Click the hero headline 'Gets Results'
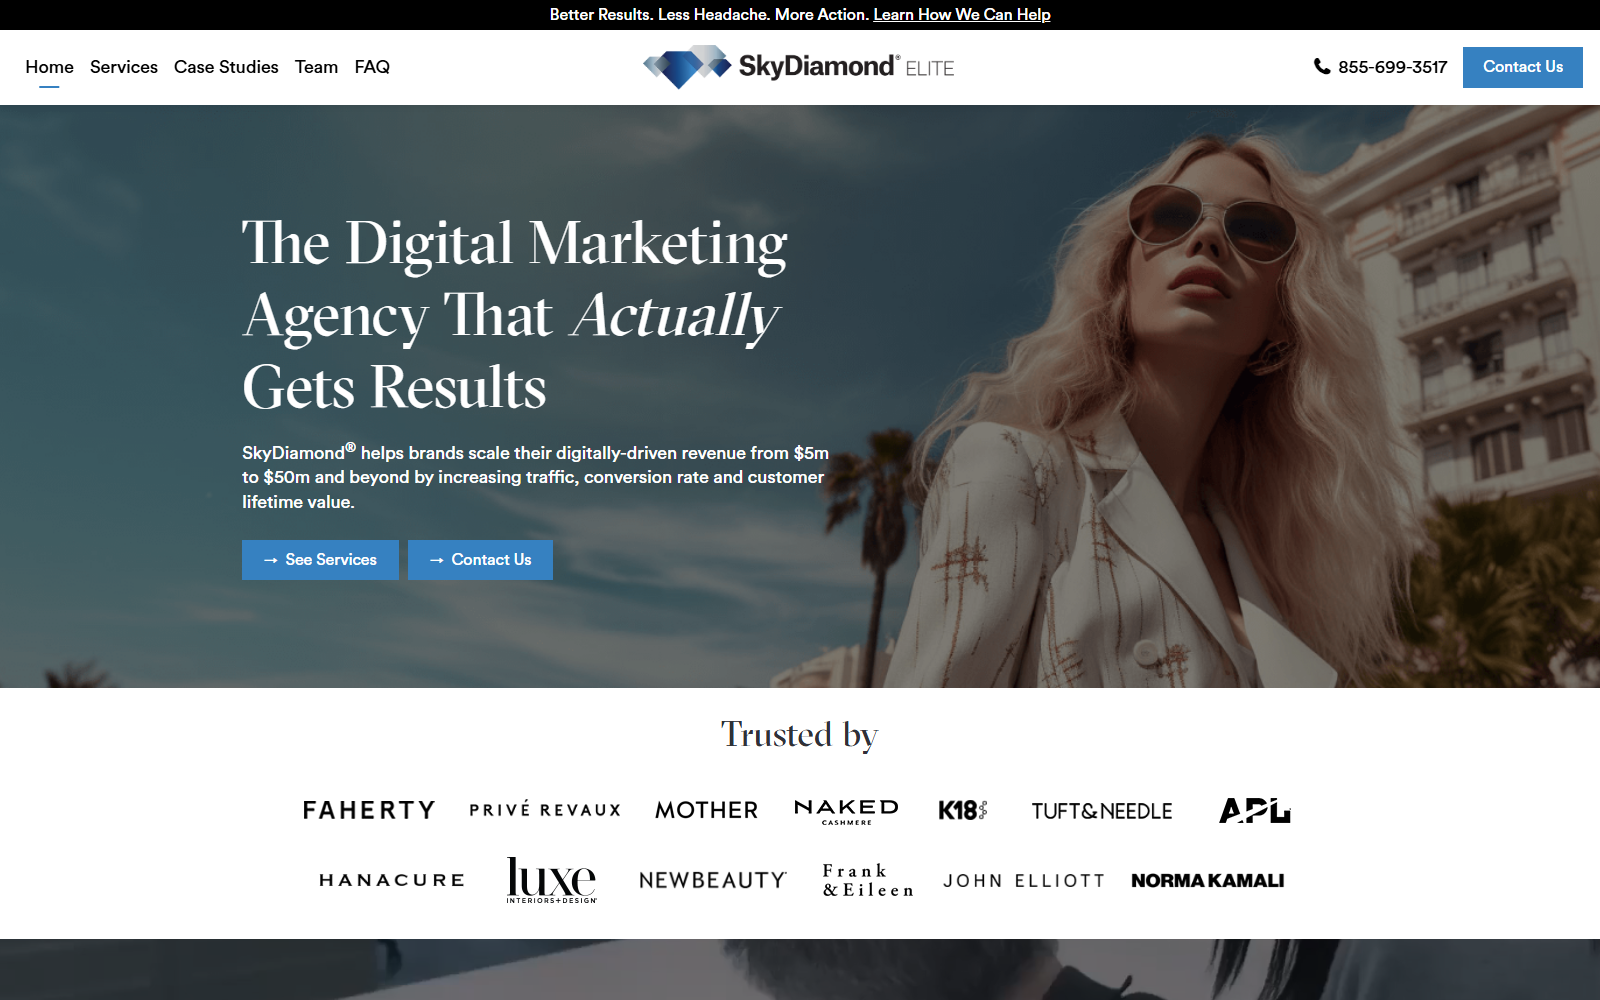The width and height of the screenshot is (1600, 1000). pos(394,387)
